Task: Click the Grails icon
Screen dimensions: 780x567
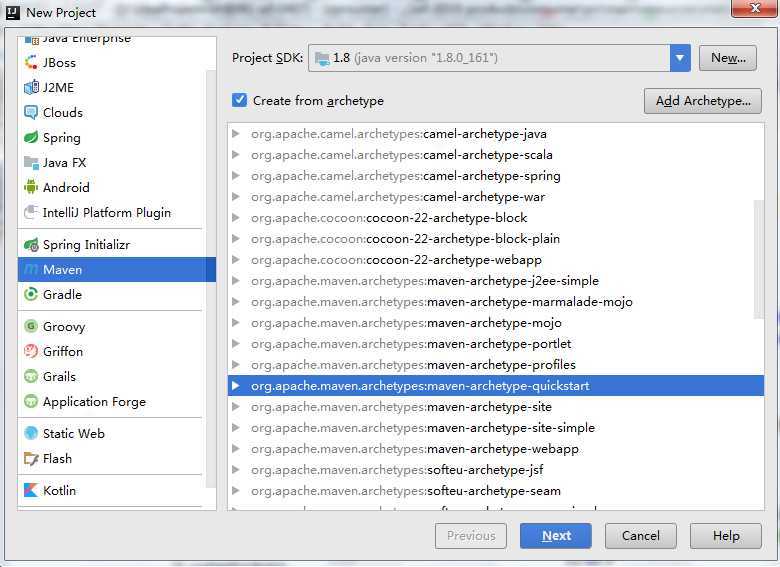Action: pyautogui.click(x=31, y=377)
